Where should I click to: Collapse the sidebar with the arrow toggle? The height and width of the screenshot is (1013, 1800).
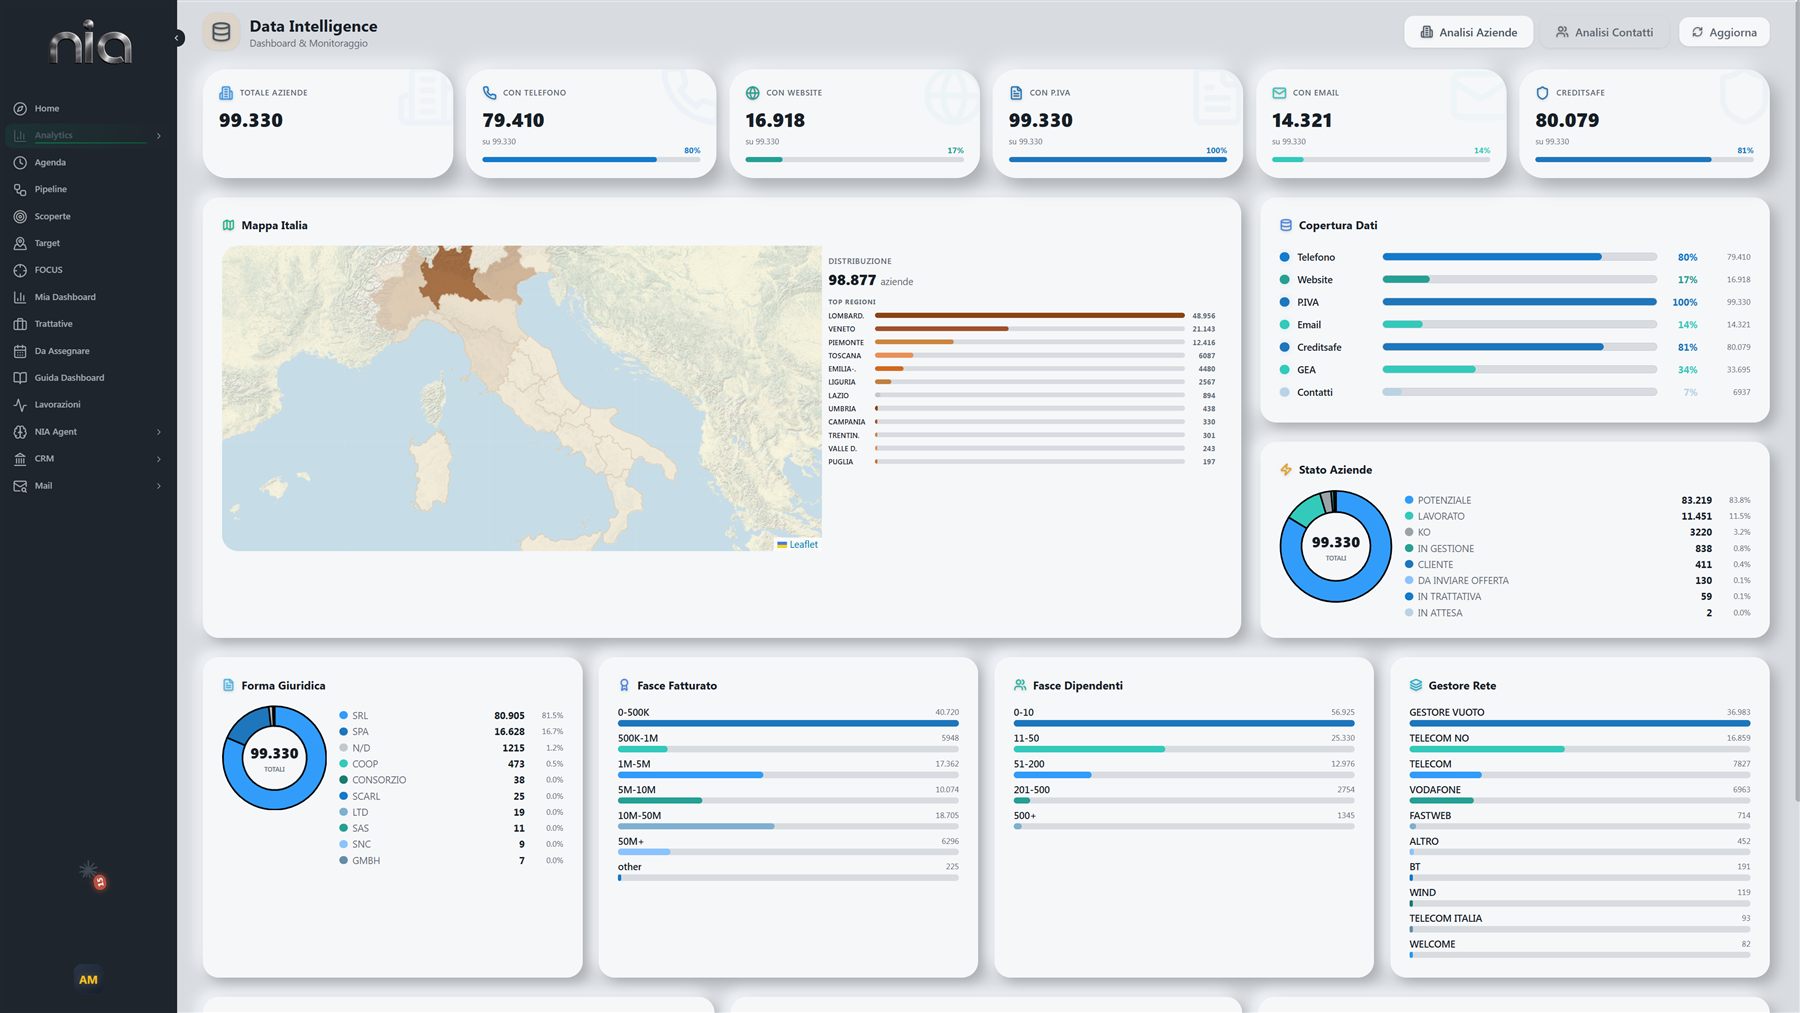click(x=177, y=39)
